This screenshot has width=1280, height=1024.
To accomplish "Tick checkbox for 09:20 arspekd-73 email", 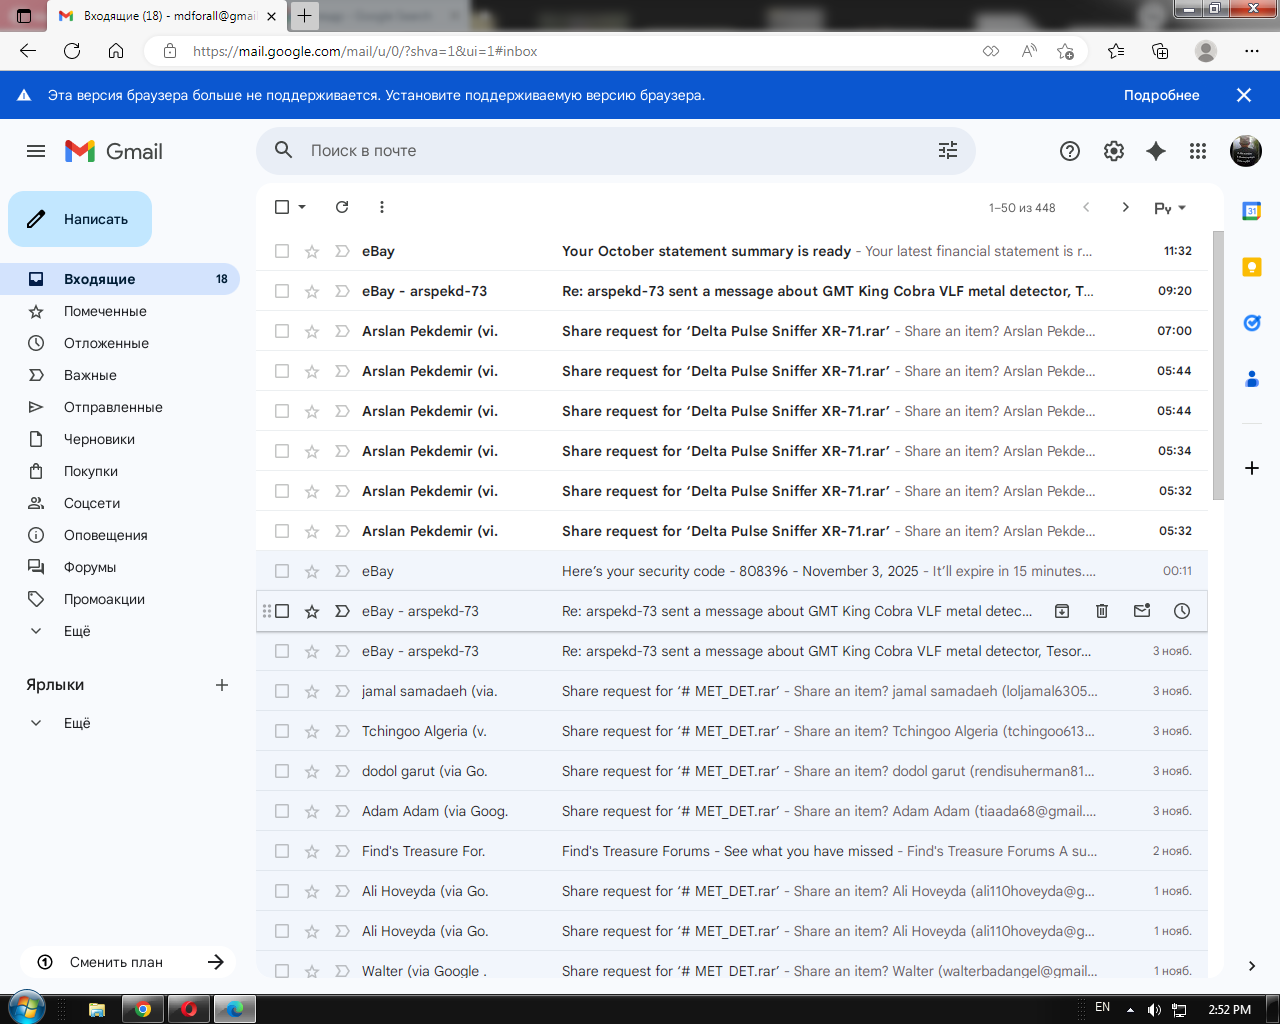I will pyautogui.click(x=282, y=291).
